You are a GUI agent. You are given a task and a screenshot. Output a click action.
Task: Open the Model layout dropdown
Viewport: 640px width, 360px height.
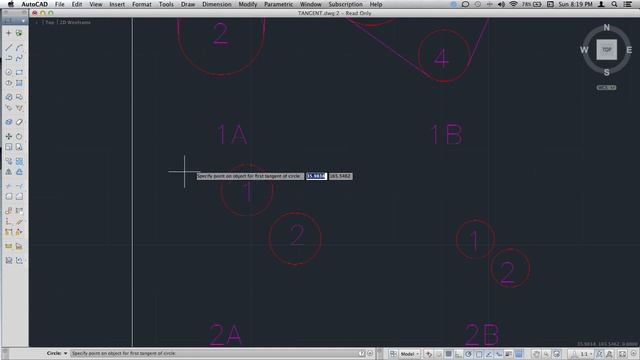tap(410, 354)
